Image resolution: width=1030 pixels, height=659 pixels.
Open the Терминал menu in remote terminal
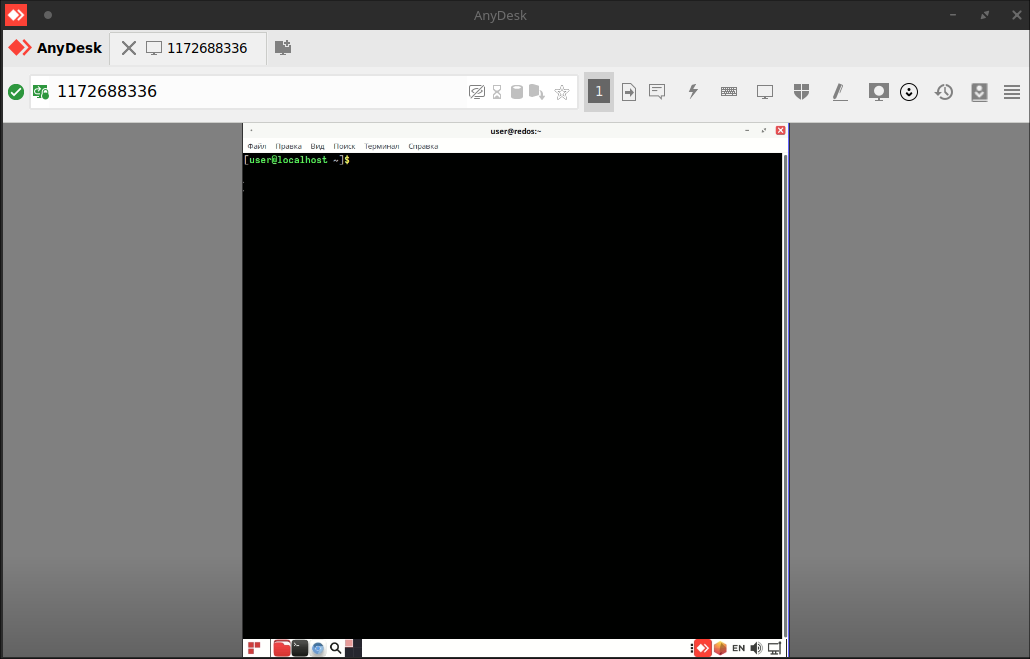(381, 146)
